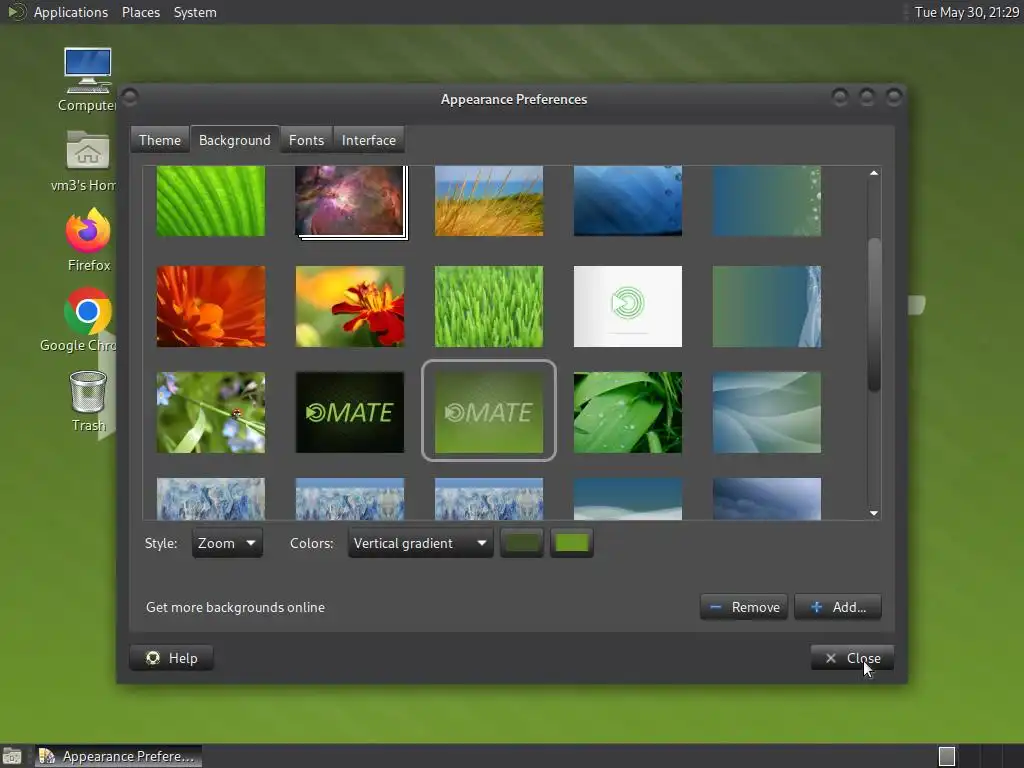This screenshot has height=768, width=1024.
Task: Click the window menu button in dialog title bar
Action: click(x=130, y=97)
